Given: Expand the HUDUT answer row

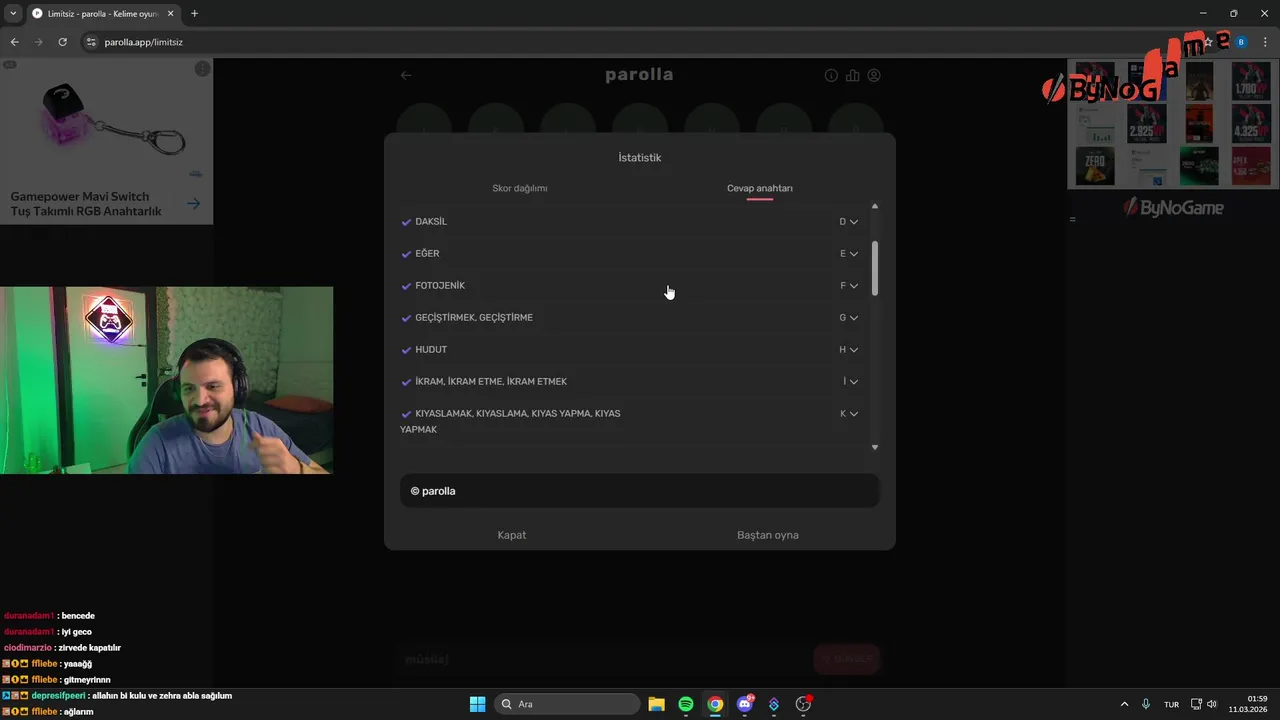Looking at the screenshot, I should [853, 350].
